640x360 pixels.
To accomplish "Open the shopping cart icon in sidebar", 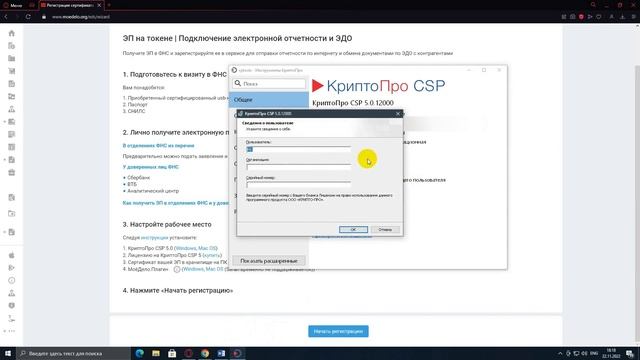I will (11, 71).
